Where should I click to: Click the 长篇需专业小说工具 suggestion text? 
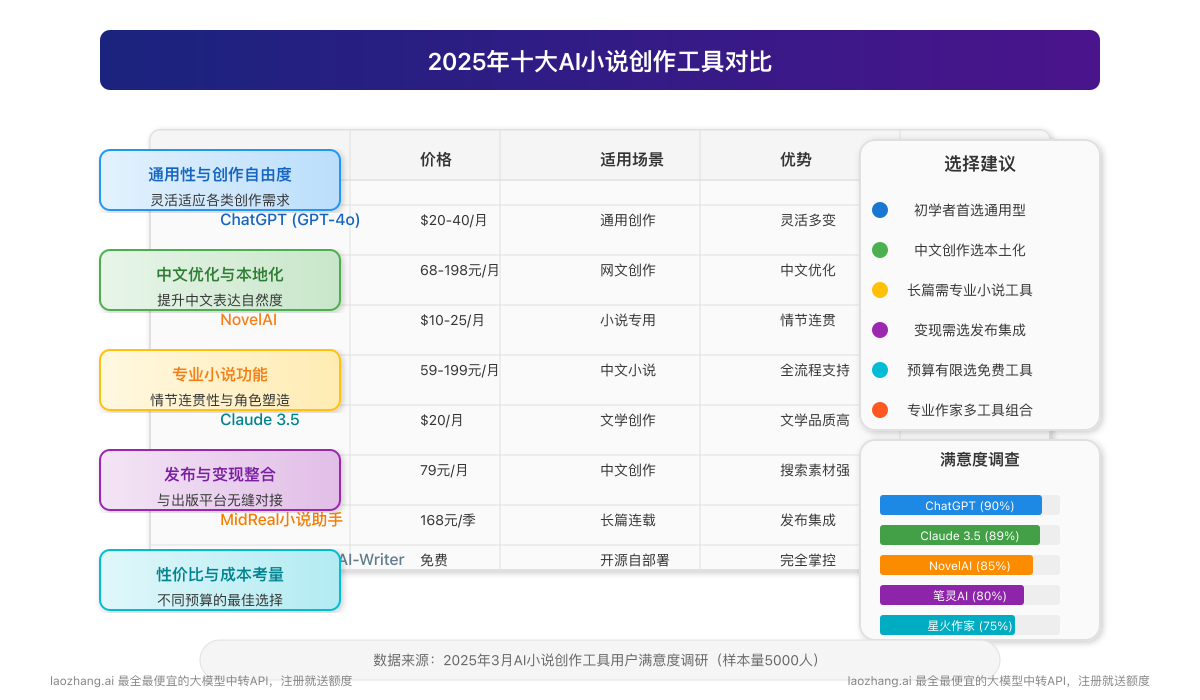[x=970, y=290]
